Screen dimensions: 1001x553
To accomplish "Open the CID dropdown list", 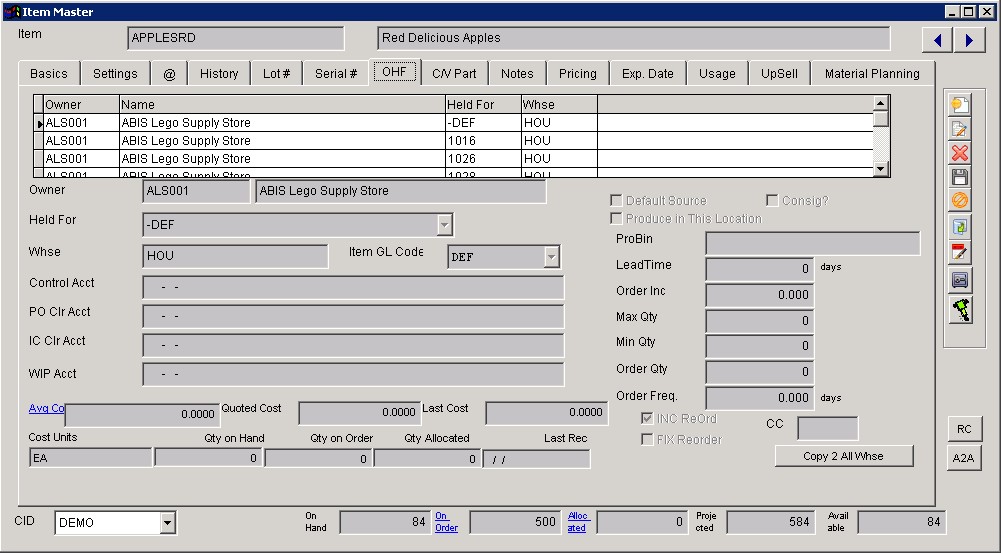I will tap(167, 523).
